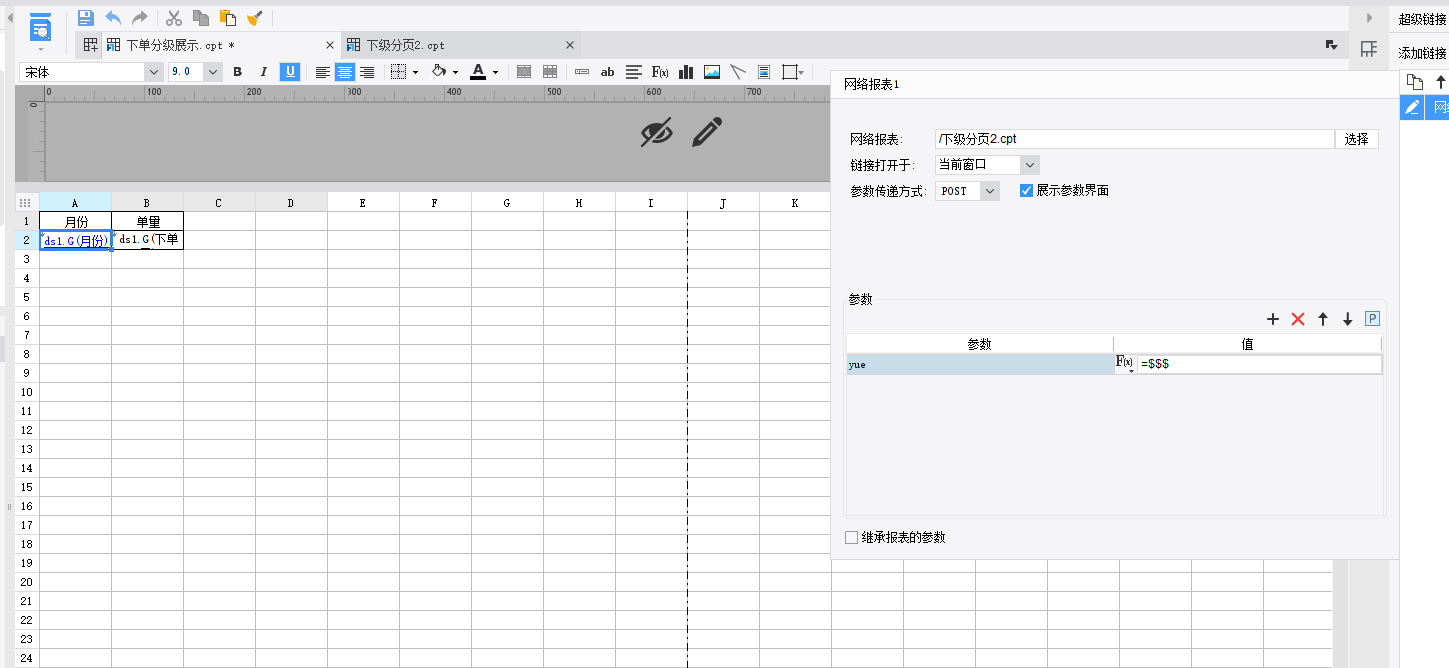Uncheck 展示参数界面 checkbox
Screen dimensions: 1449x668
coord(1026,190)
